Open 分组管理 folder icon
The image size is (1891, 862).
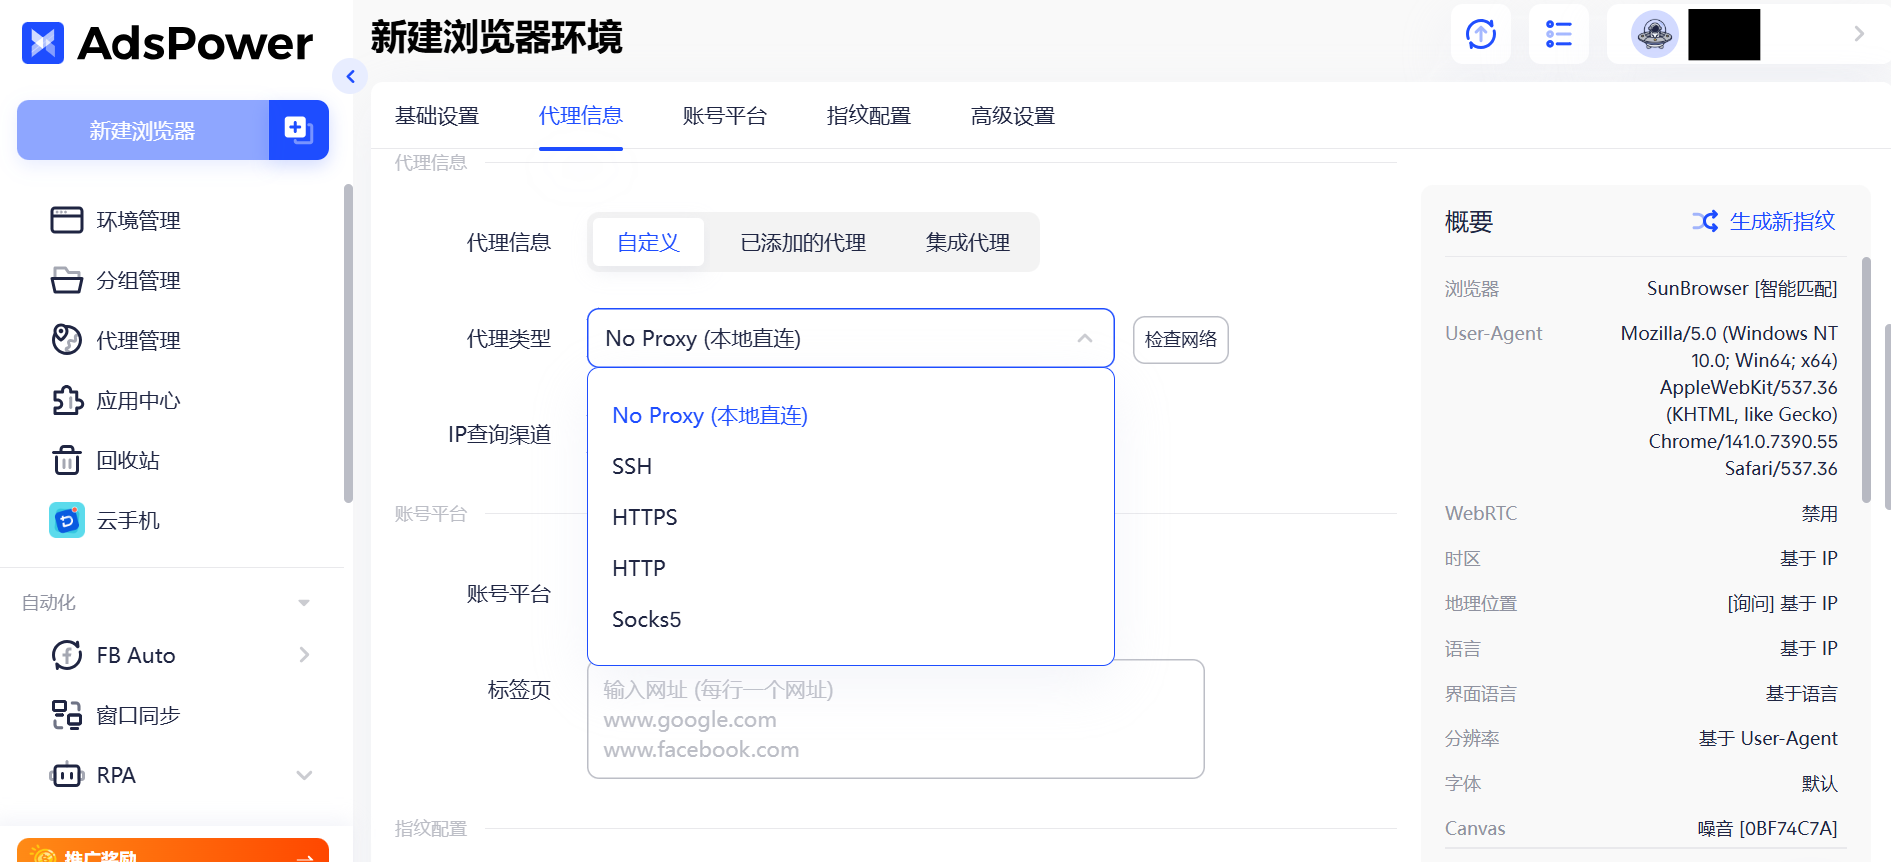coord(67,280)
